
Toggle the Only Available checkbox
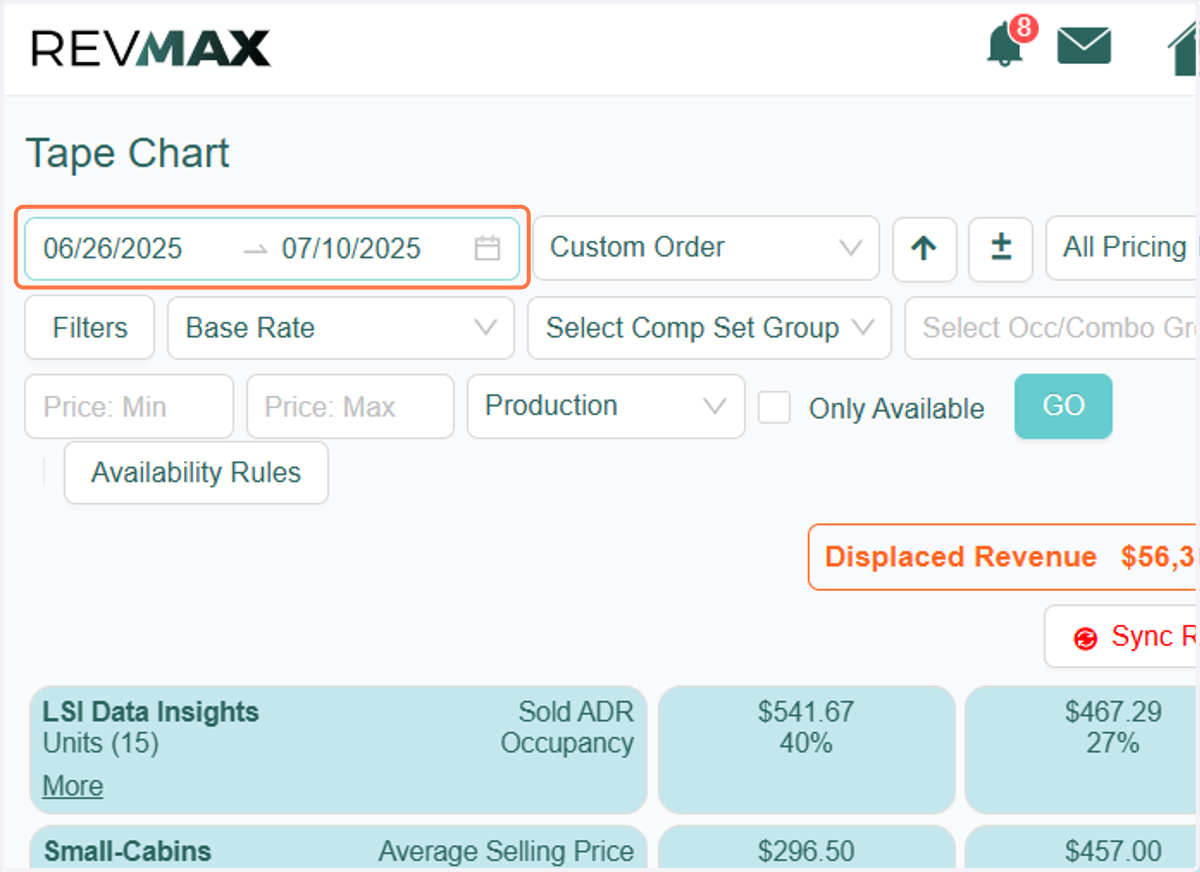[x=774, y=408]
